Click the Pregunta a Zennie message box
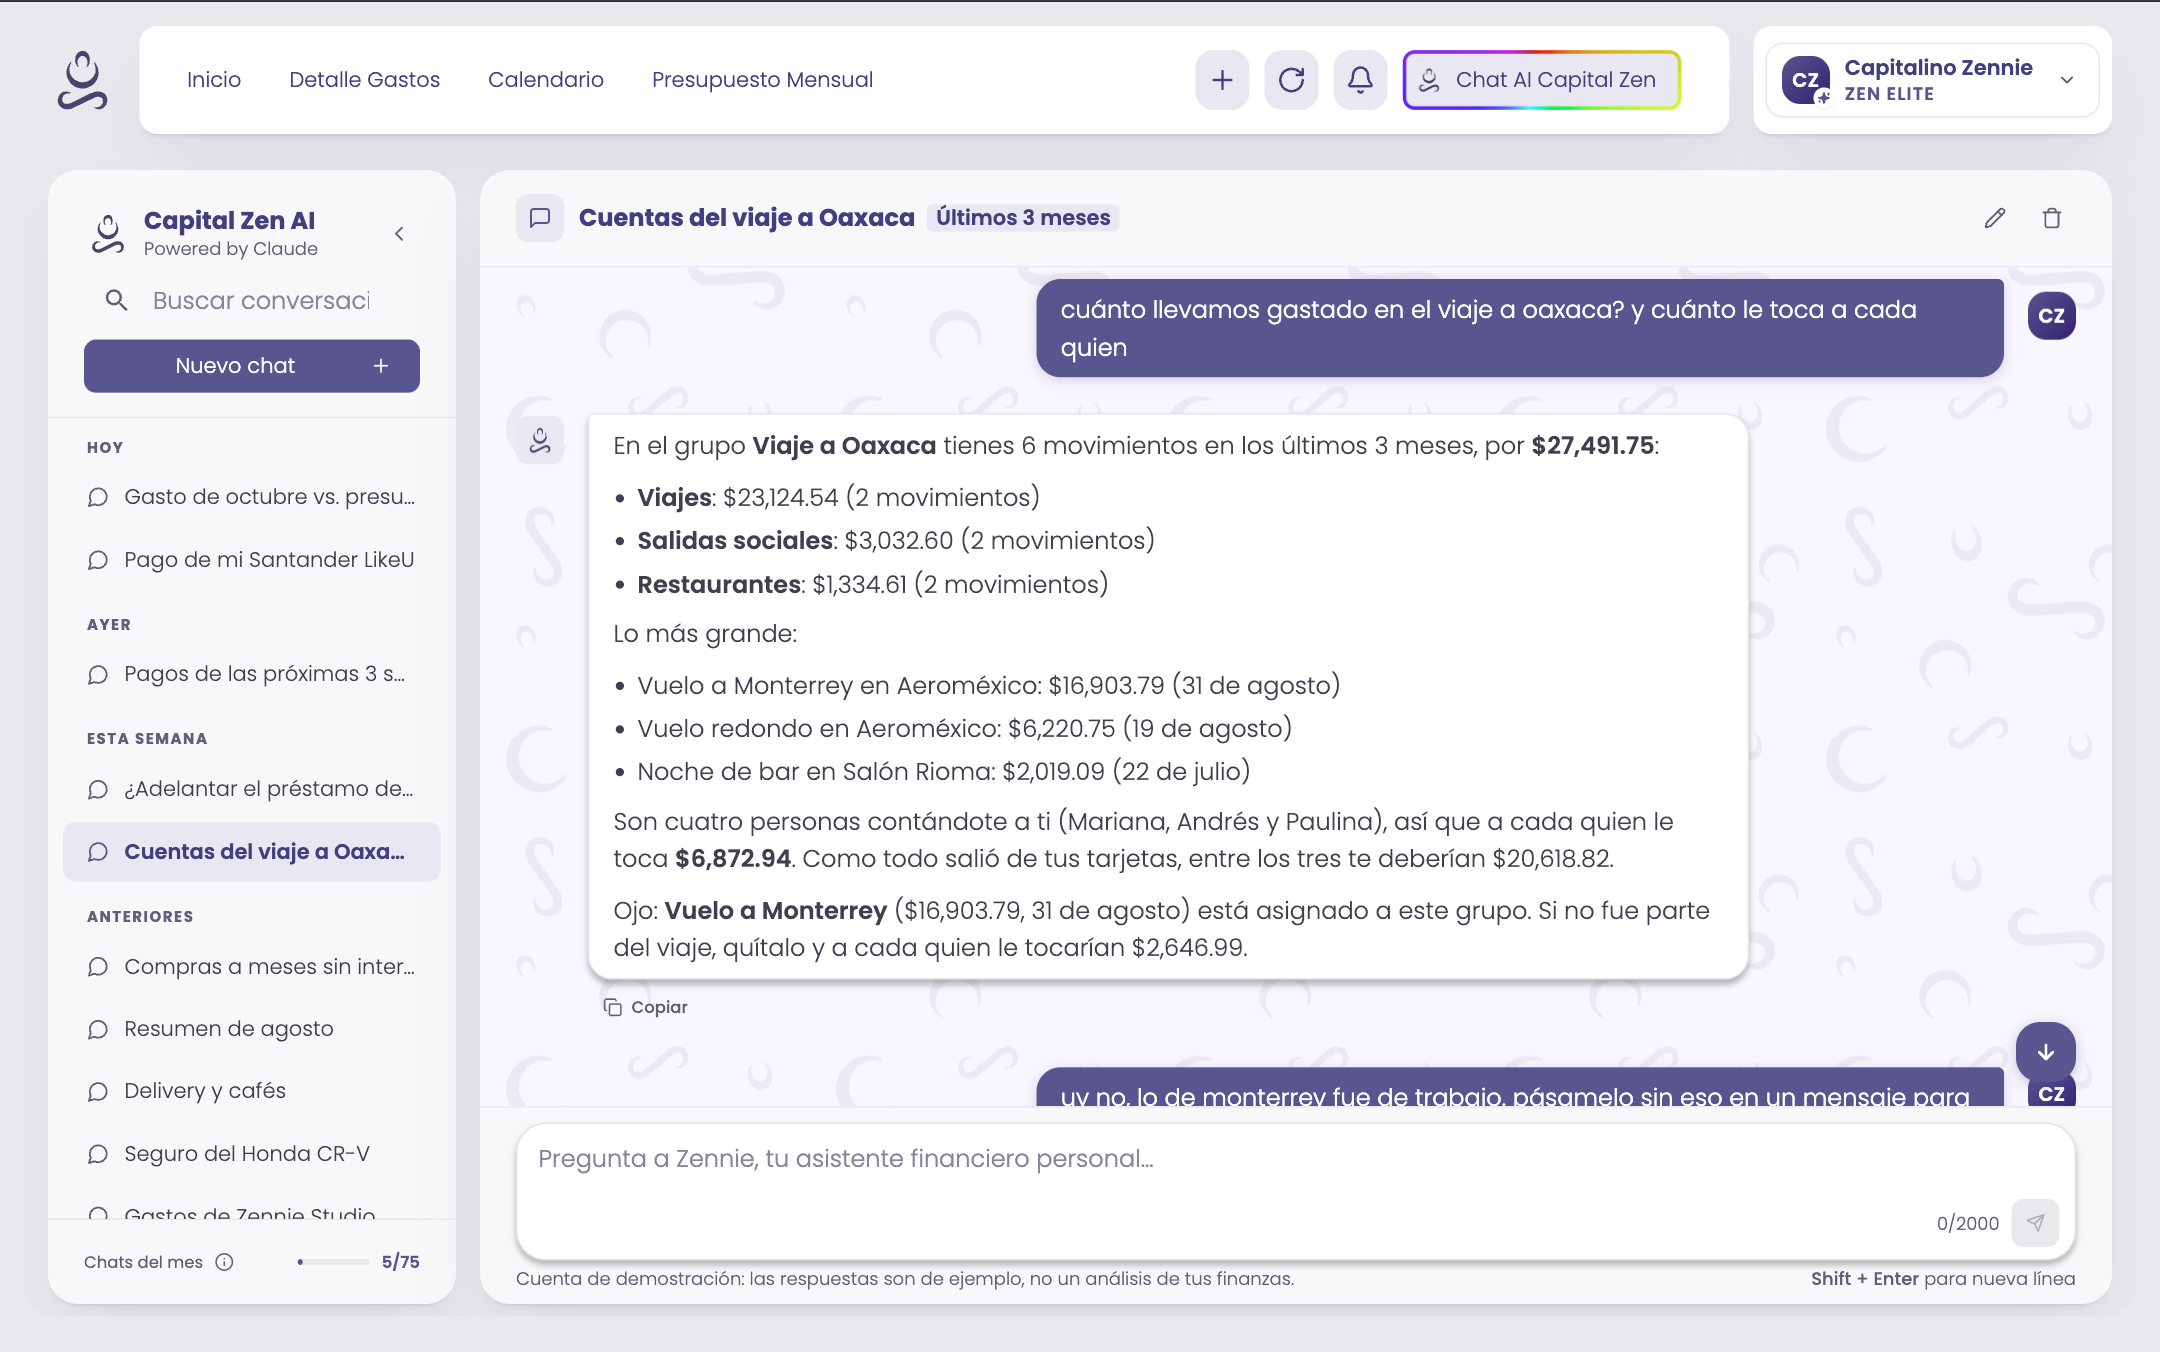The width and height of the screenshot is (2160, 1352). click(x=1296, y=1190)
